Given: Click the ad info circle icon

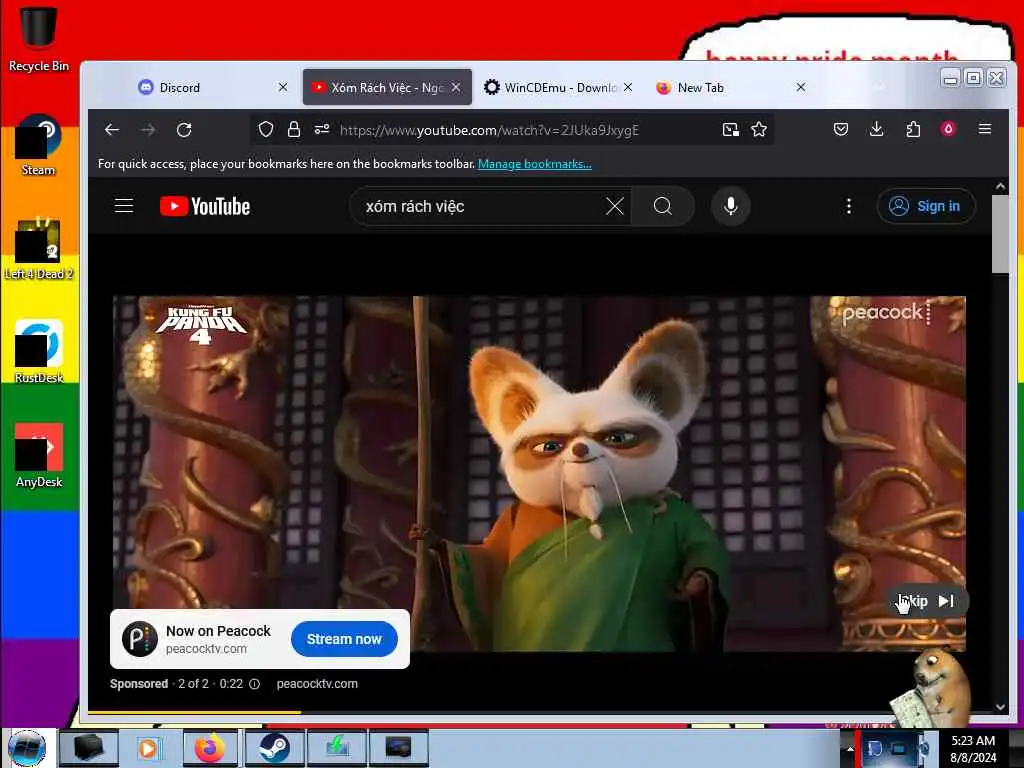Looking at the screenshot, I should point(255,684).
